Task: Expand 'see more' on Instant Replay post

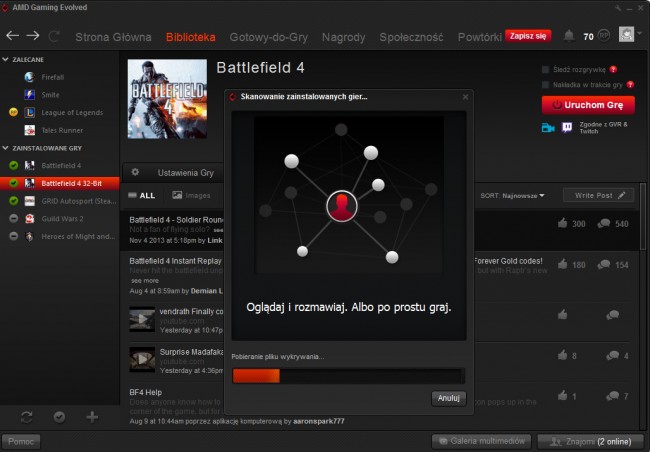Action: [145, 281]
